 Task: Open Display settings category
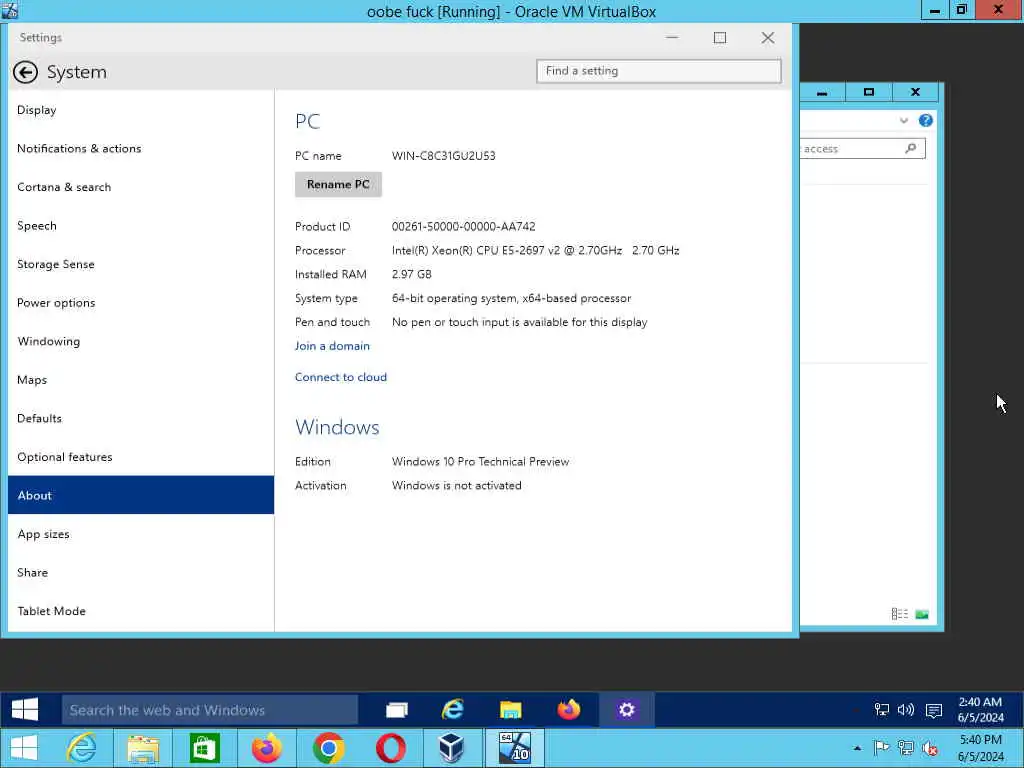141,110
